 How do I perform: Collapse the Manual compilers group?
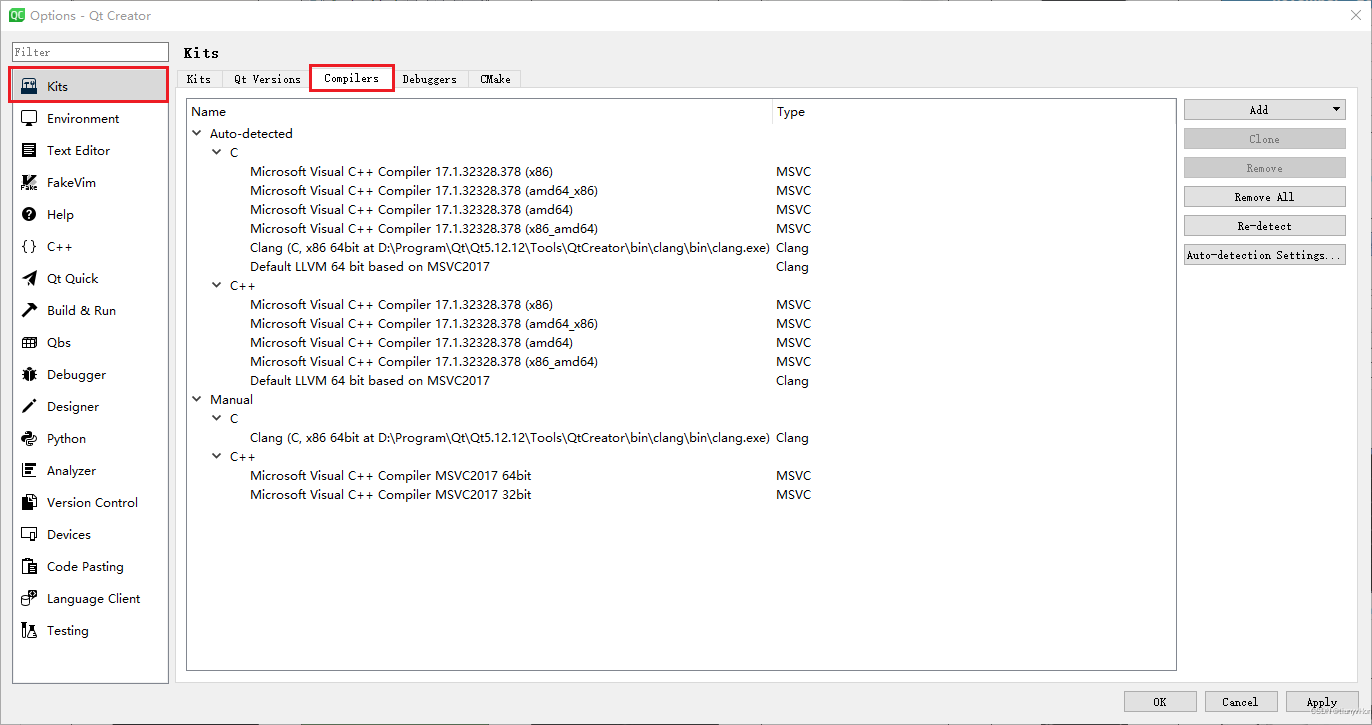[x=197, y=399]
